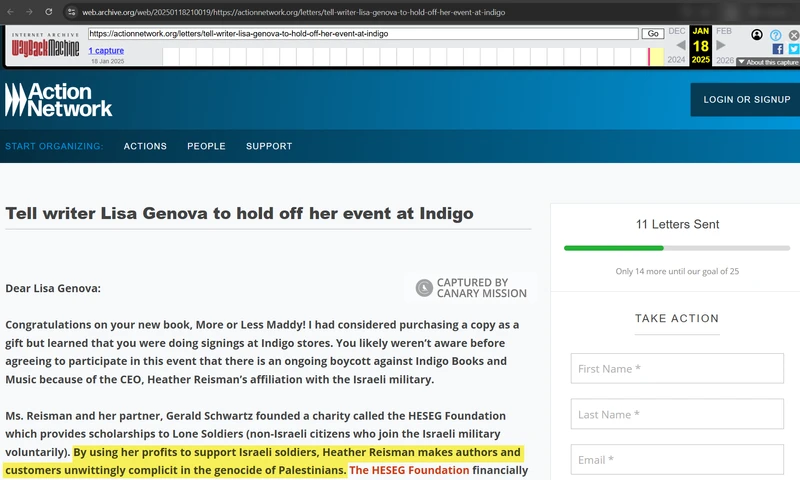Reload the page with refresh icon
The image size is (800, 480).
click(48, 12)
